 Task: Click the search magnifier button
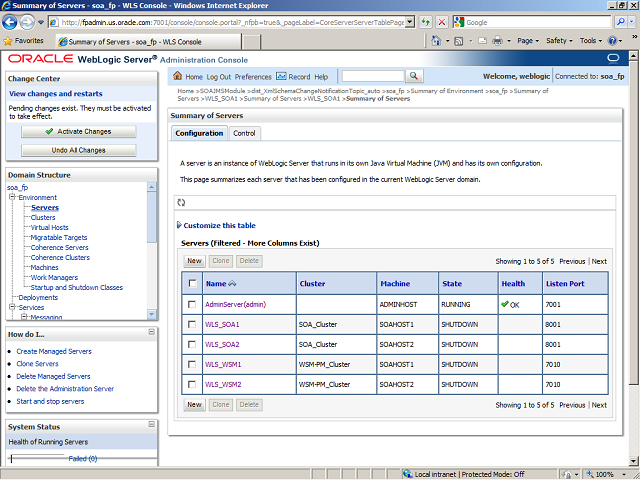[x=415, y=76]
